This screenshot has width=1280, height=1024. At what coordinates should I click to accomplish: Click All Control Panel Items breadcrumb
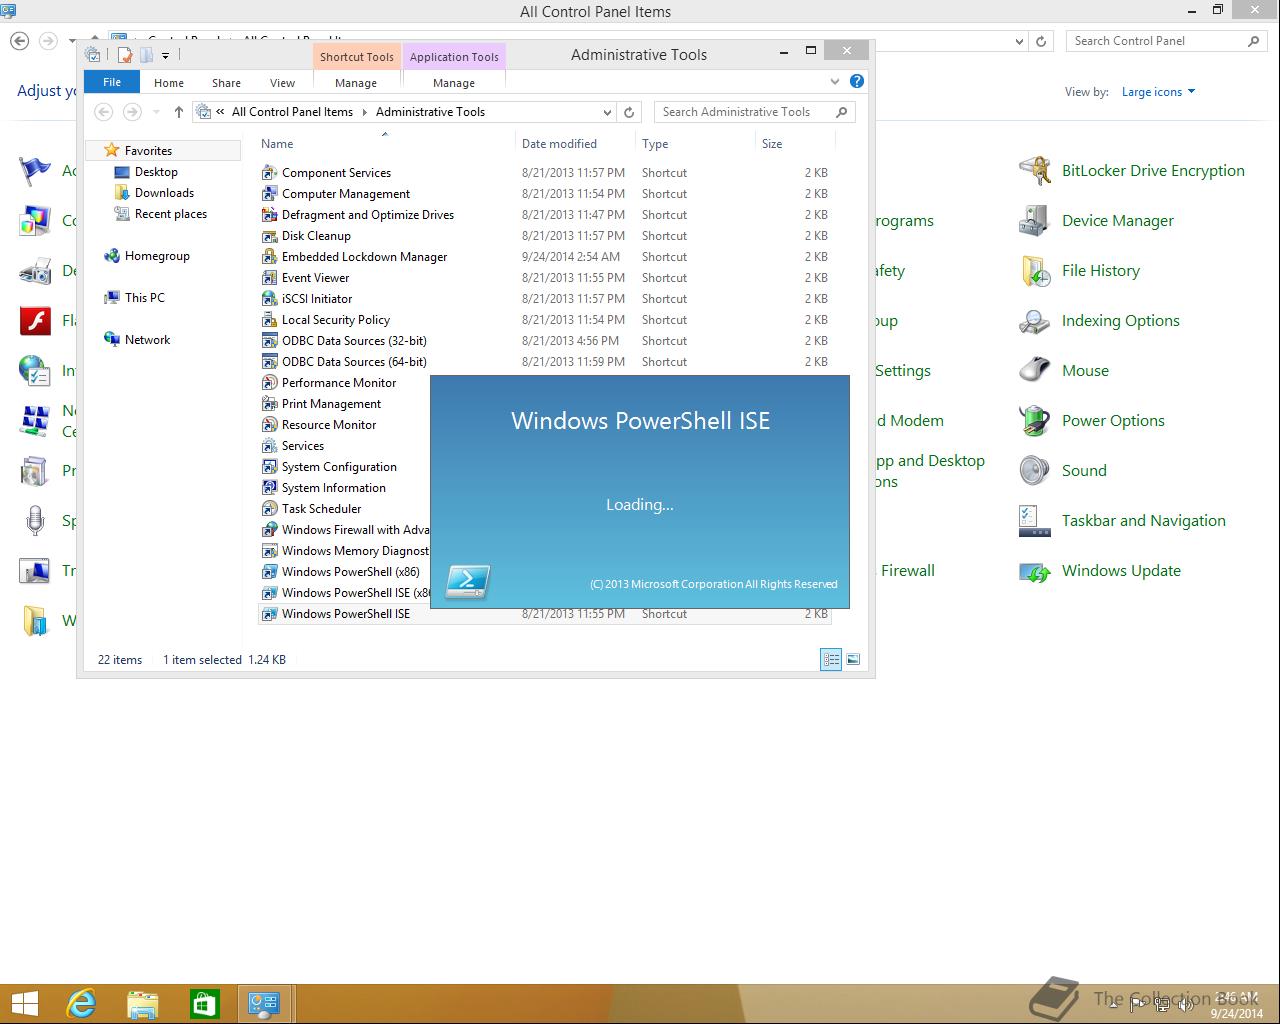point(292,112)
